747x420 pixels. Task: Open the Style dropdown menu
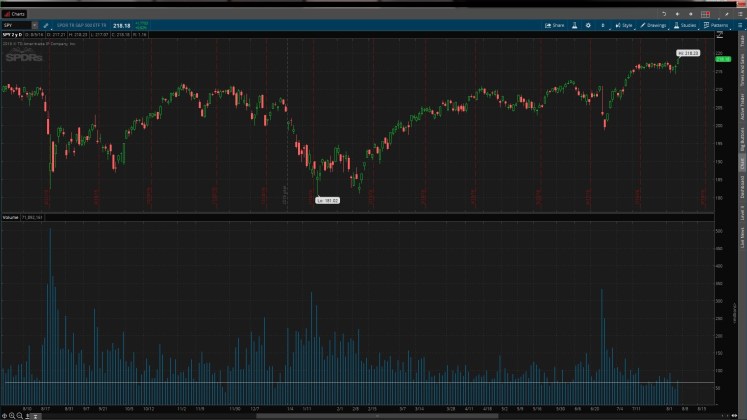coord(624,25)
